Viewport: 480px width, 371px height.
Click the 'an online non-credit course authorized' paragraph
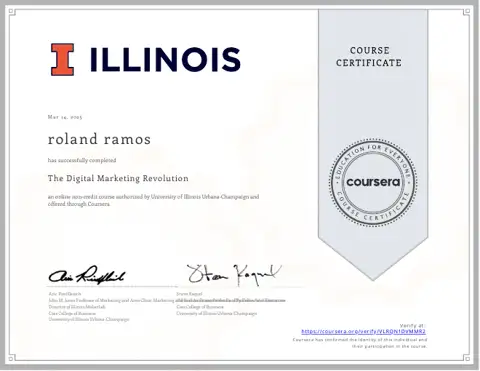tap(153, 200)
